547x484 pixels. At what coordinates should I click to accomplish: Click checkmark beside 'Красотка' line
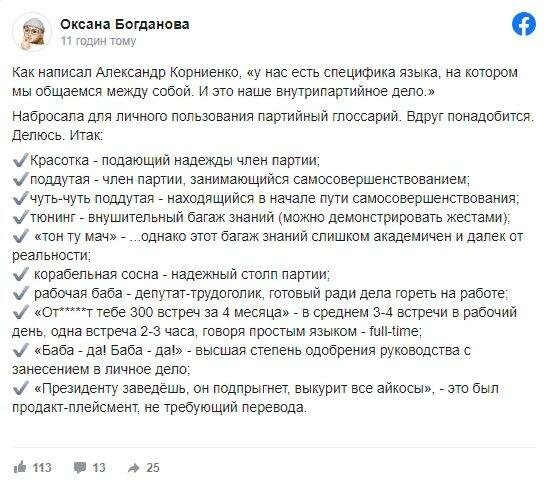20,160
